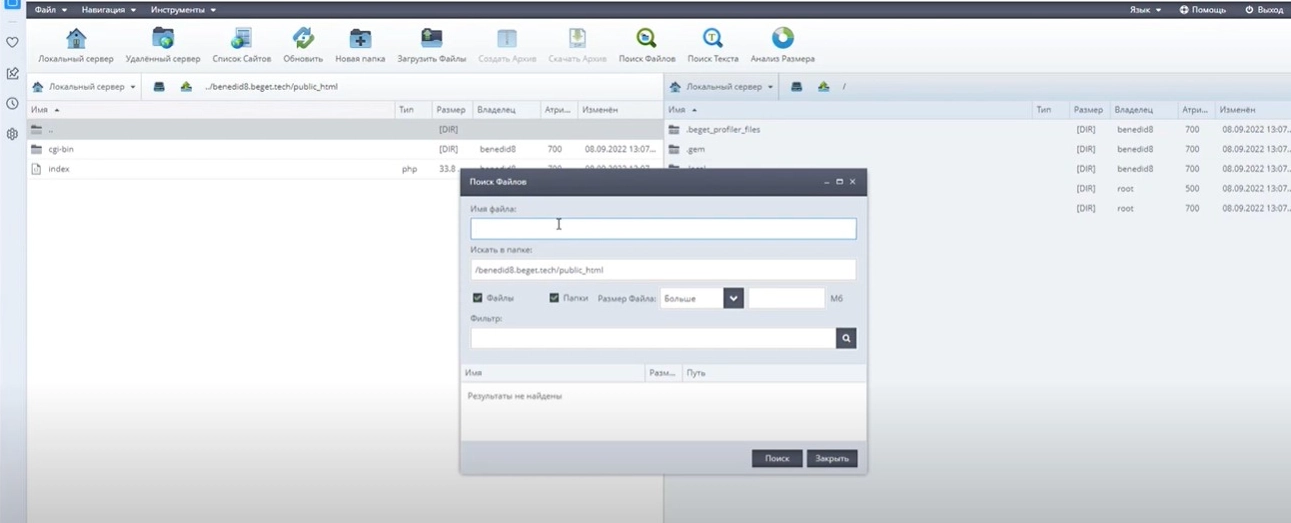Click the heart favorites sidebar icon
The height and width of the screenshot is (523, 1291).
click(x=12, y=43)
